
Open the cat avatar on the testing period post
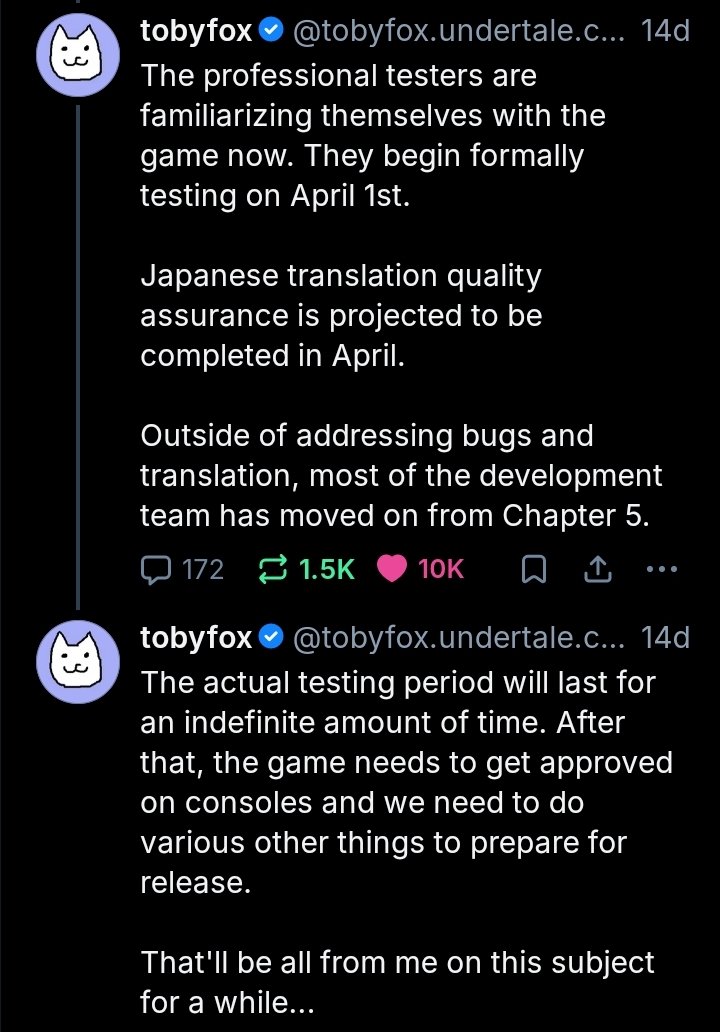[78, 661]
